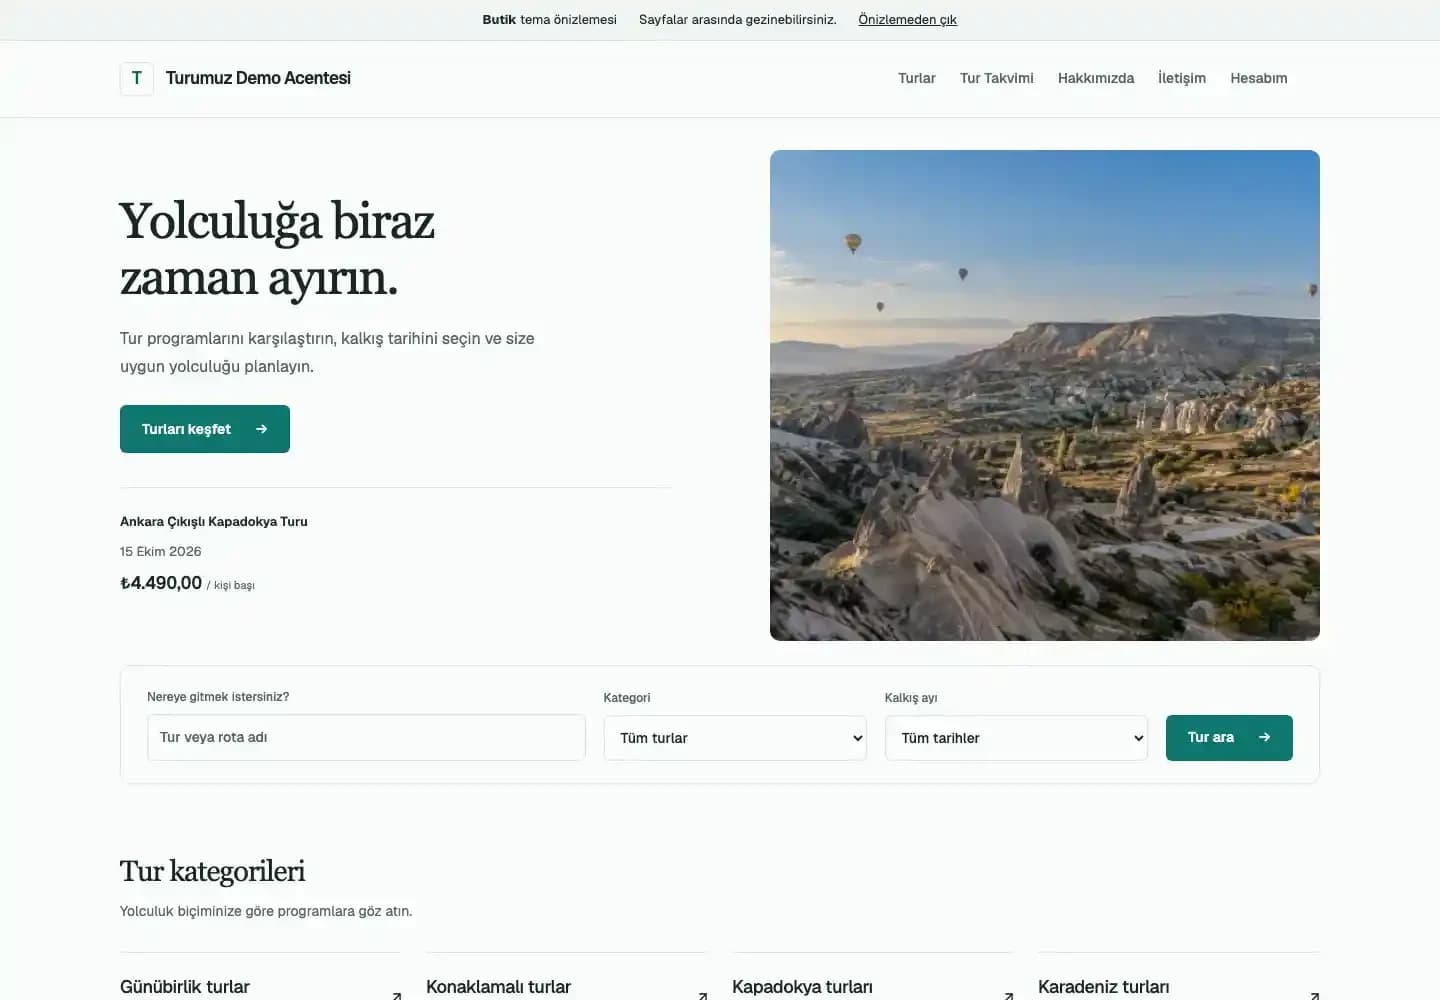Click the Sayfalar arasında gezinebilirsiniz text
The width and height of the screenshot is (1440, 1000).
click(x=738, y=20)
